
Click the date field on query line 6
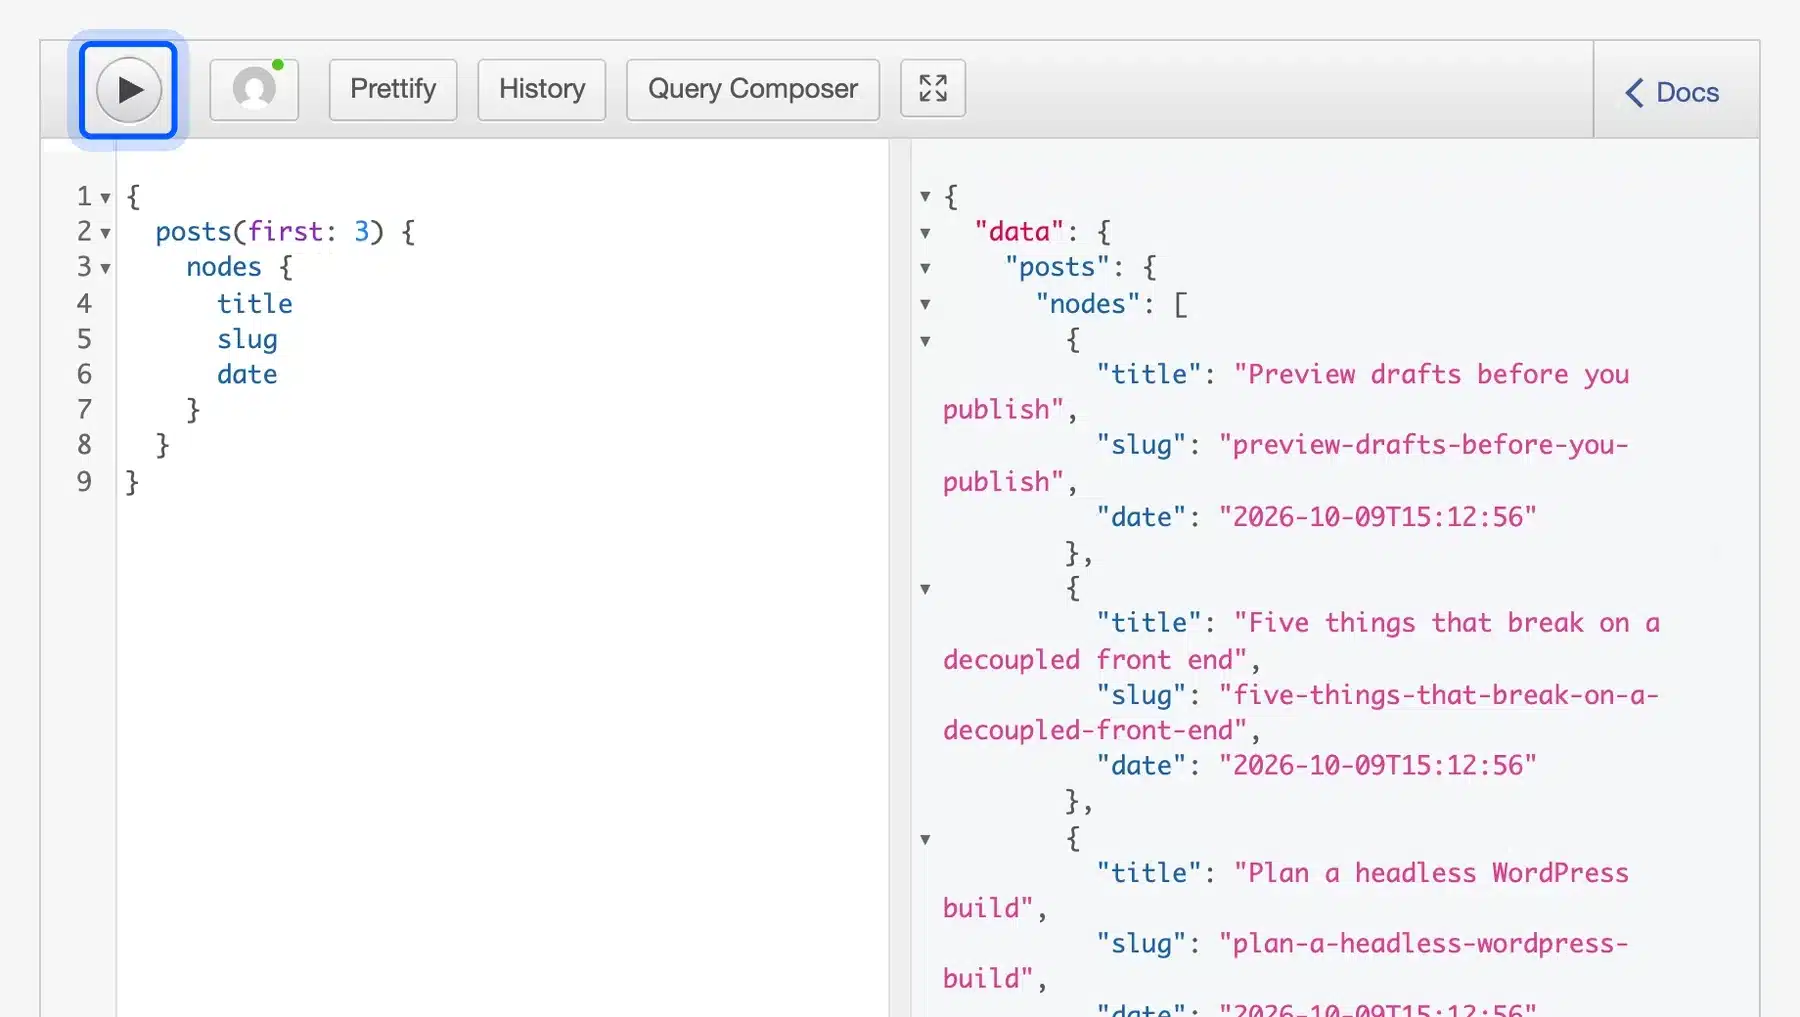247,374
